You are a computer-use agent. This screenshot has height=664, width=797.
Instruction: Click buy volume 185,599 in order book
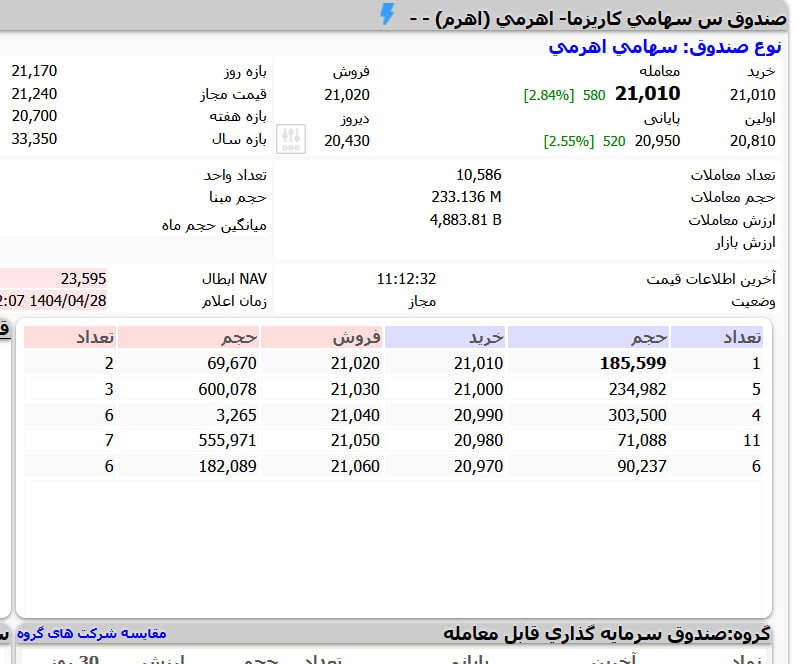[x=633, y=363]
